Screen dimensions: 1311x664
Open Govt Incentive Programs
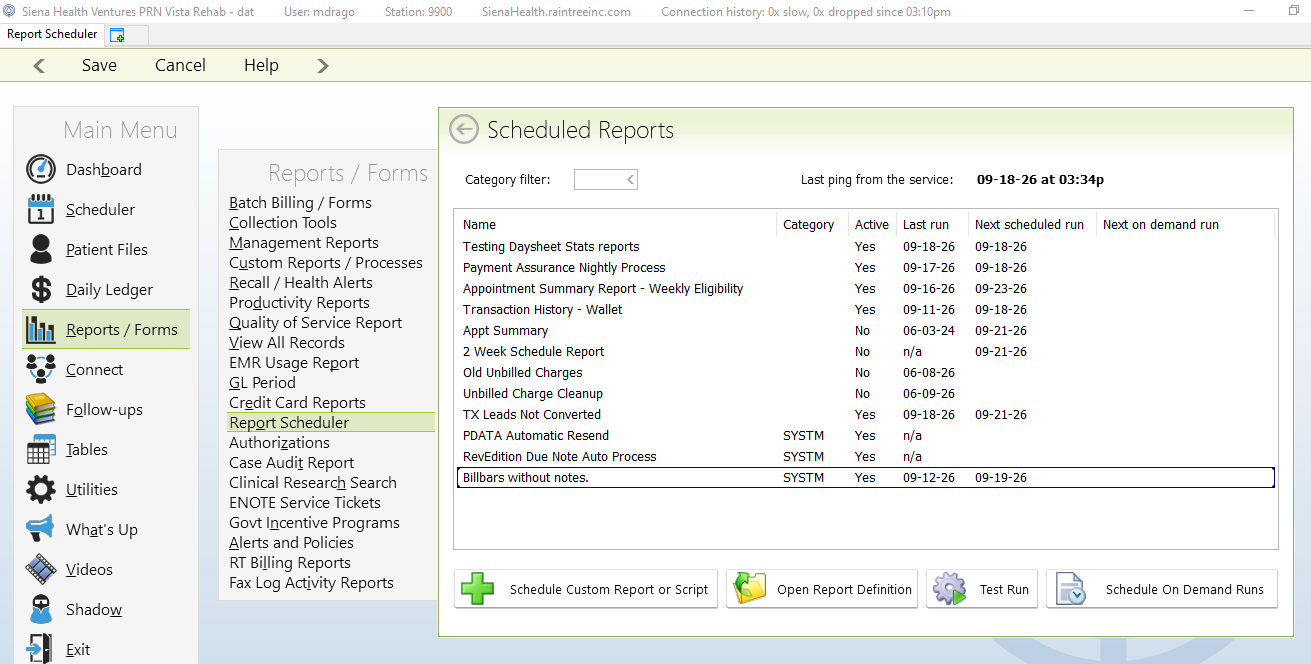pos(314,522)
